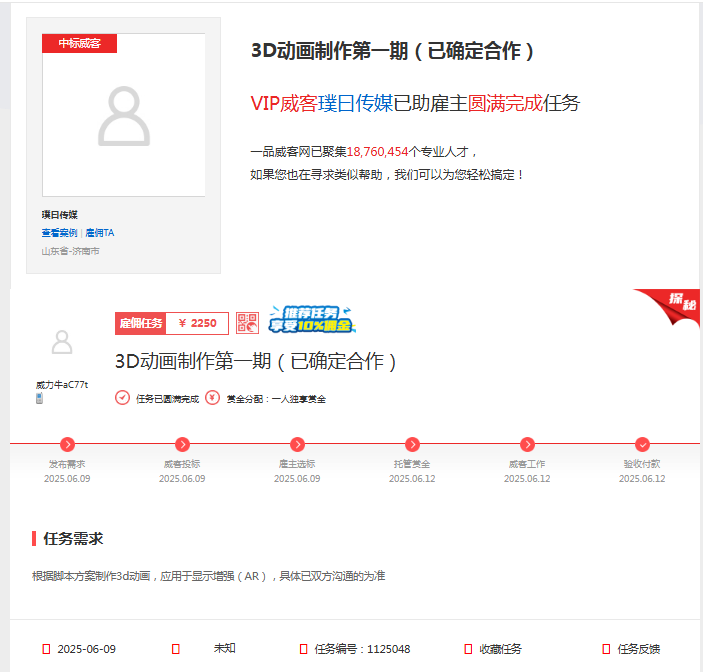Click the icon before date 2025-06-09

(46, 649)
